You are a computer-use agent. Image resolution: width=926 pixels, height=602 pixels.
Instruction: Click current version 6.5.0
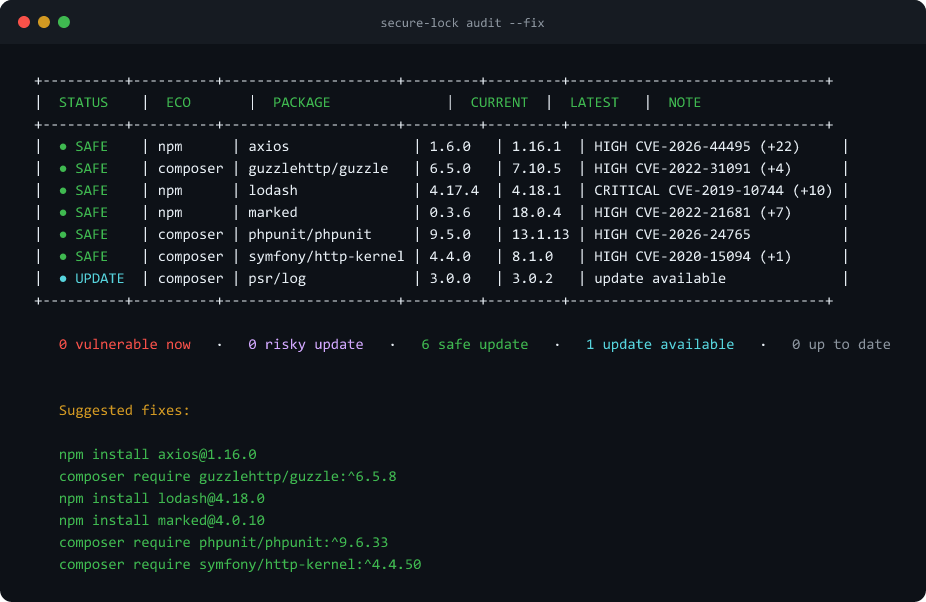[x=450, y=168]
